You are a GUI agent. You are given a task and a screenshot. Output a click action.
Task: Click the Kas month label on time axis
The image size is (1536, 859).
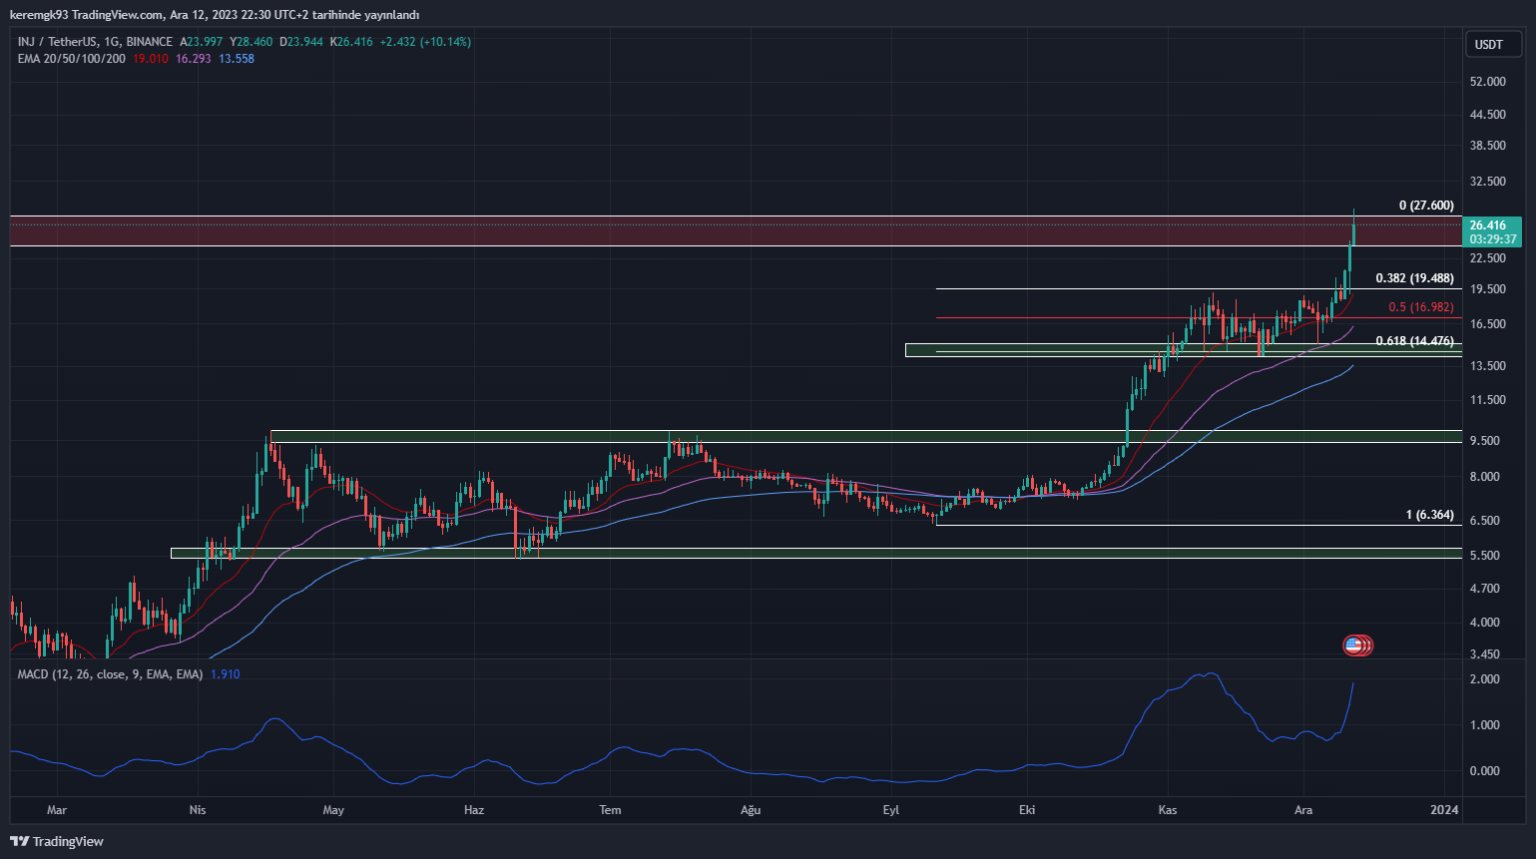point(1167,810)
